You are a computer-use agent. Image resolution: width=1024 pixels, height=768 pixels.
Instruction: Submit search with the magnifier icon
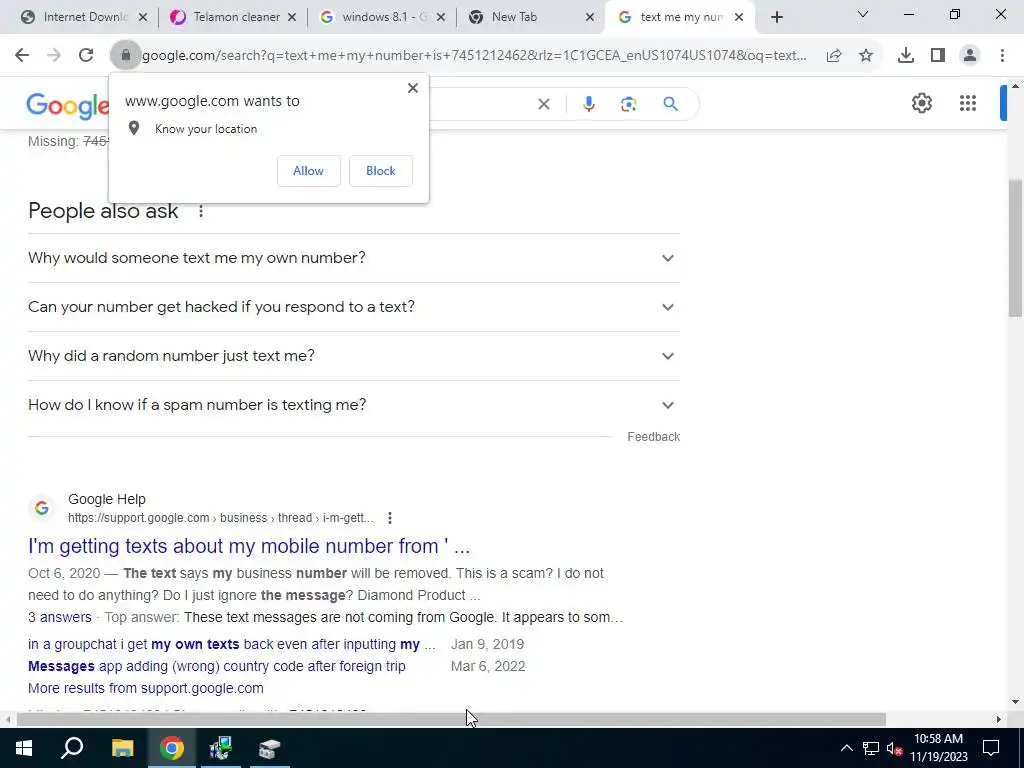pos(670,104)
